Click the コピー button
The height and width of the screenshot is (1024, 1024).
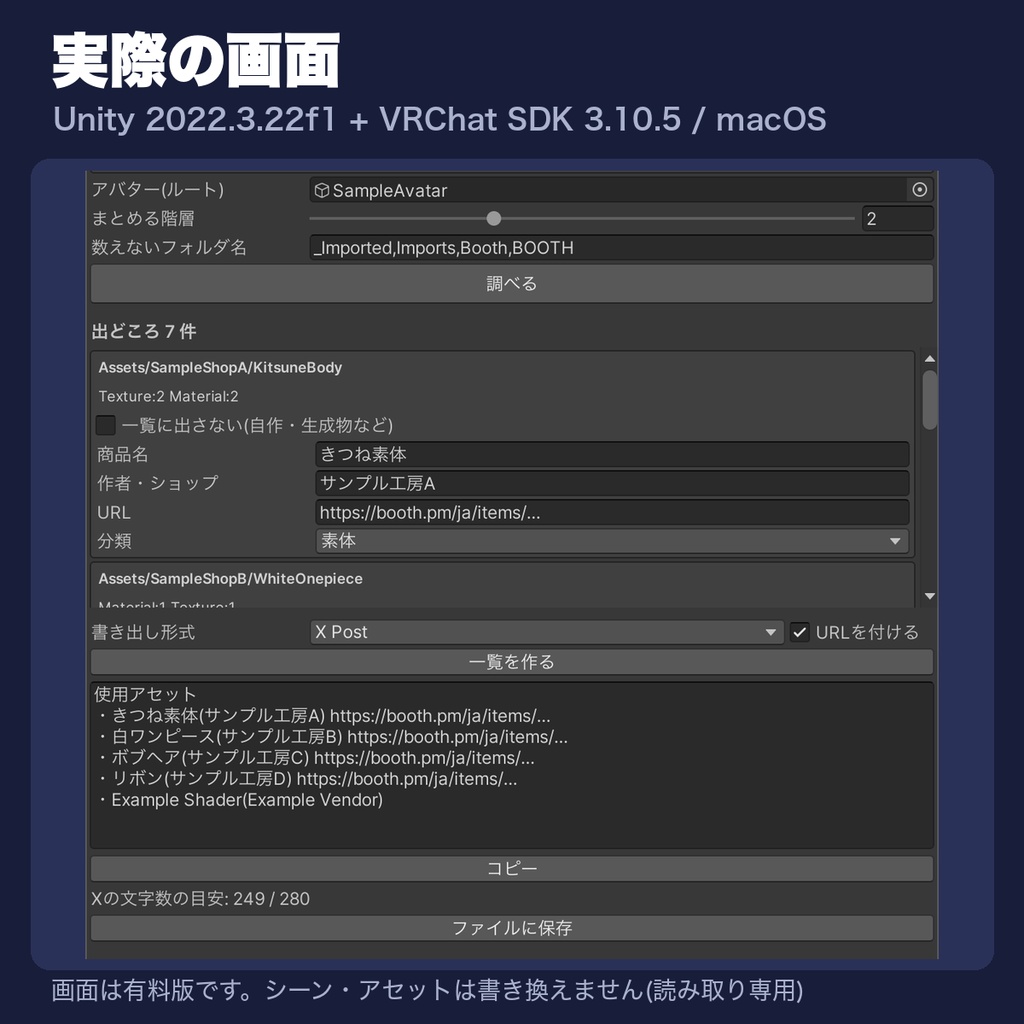511,869
